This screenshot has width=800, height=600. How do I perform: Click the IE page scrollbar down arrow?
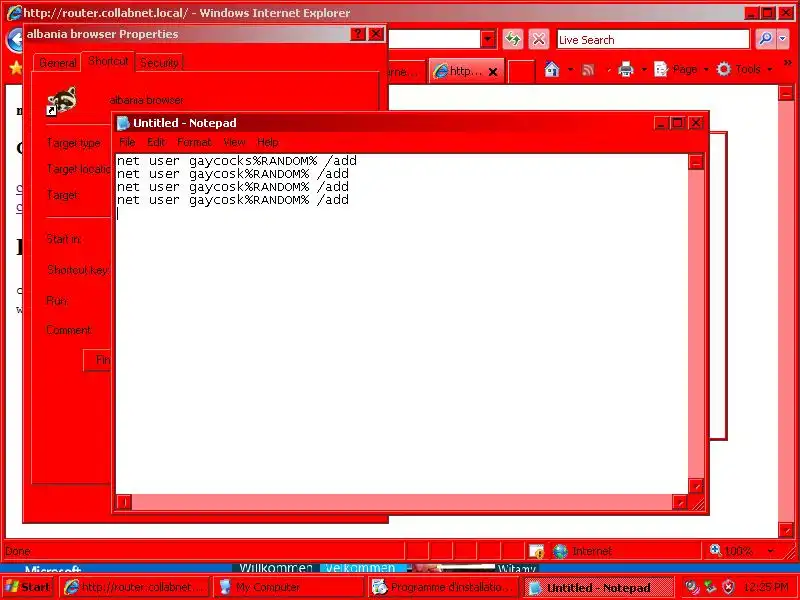tap(786, 530)
